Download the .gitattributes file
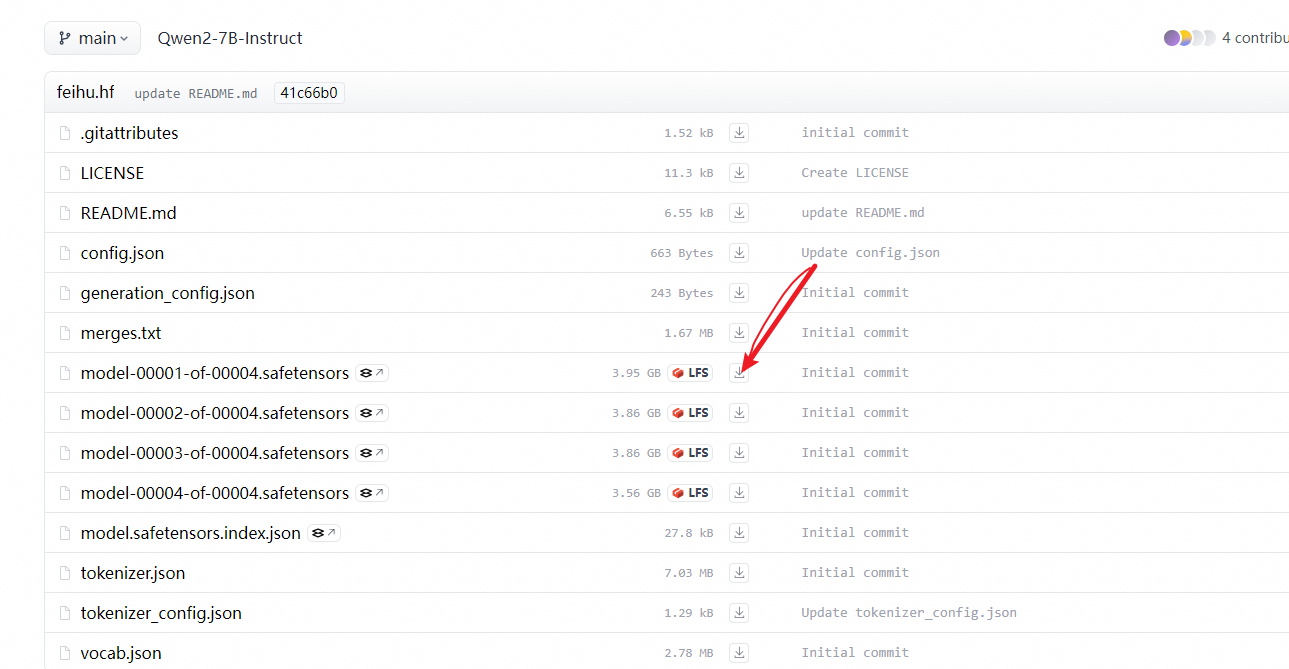The image size is (1289, 669). pyautogui.click(x=739, y=132)
